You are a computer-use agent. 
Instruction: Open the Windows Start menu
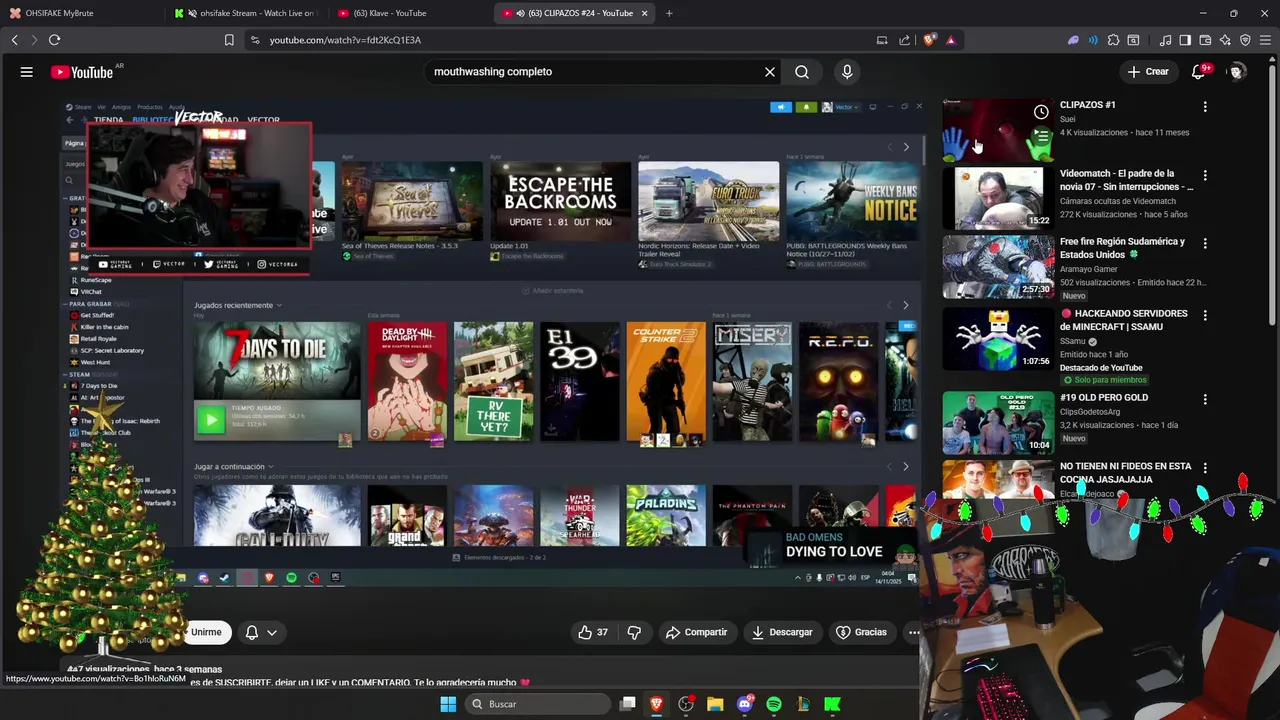tap(448, 704)
